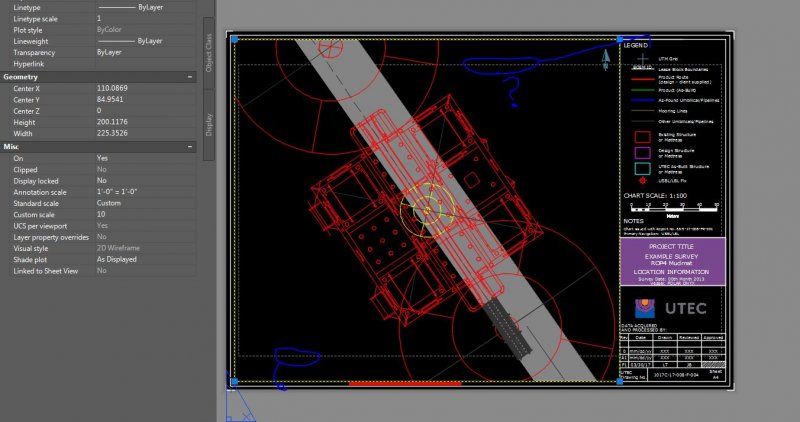800x422 pixels.
Task: Open the Lineweight ByLayer dropdown value
Action: tap(145, 41)
